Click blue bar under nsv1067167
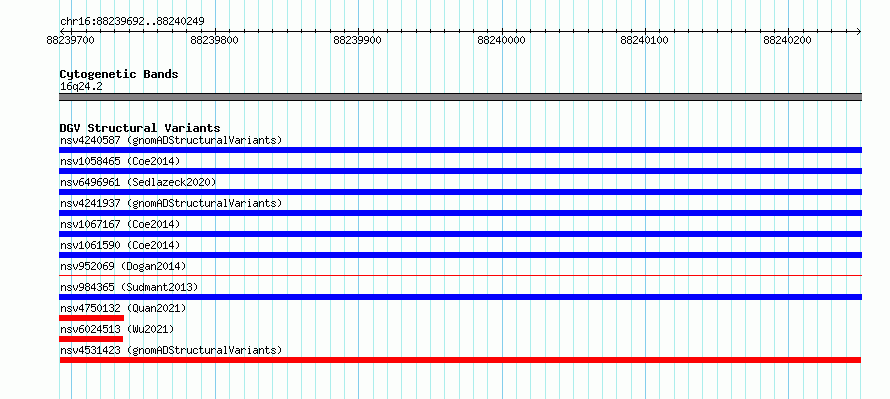The width and height of the screenshot is (890, 399). (x=460, y=234)
